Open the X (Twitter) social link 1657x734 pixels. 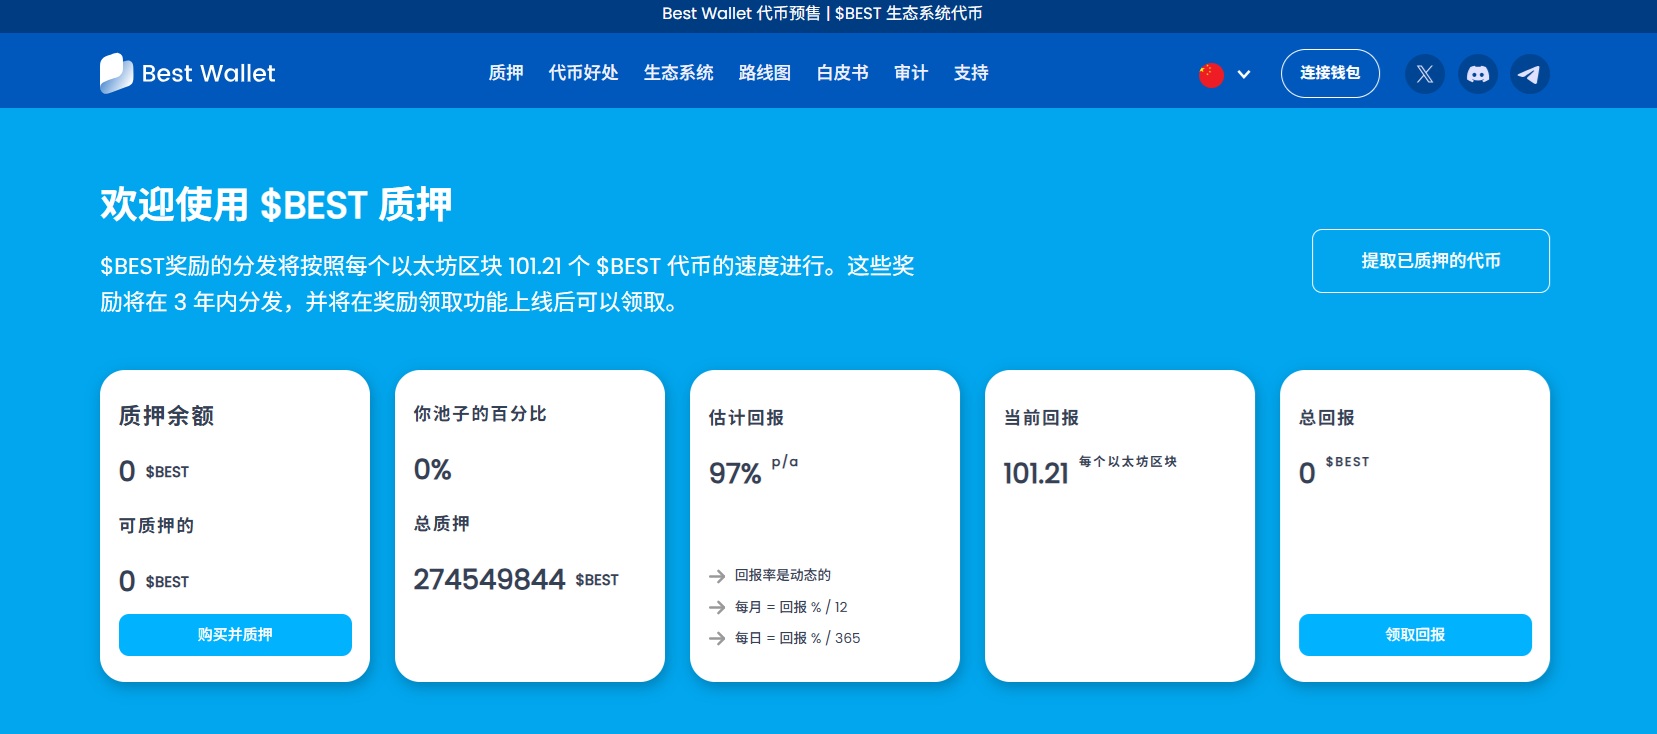tap(1425, 74)
